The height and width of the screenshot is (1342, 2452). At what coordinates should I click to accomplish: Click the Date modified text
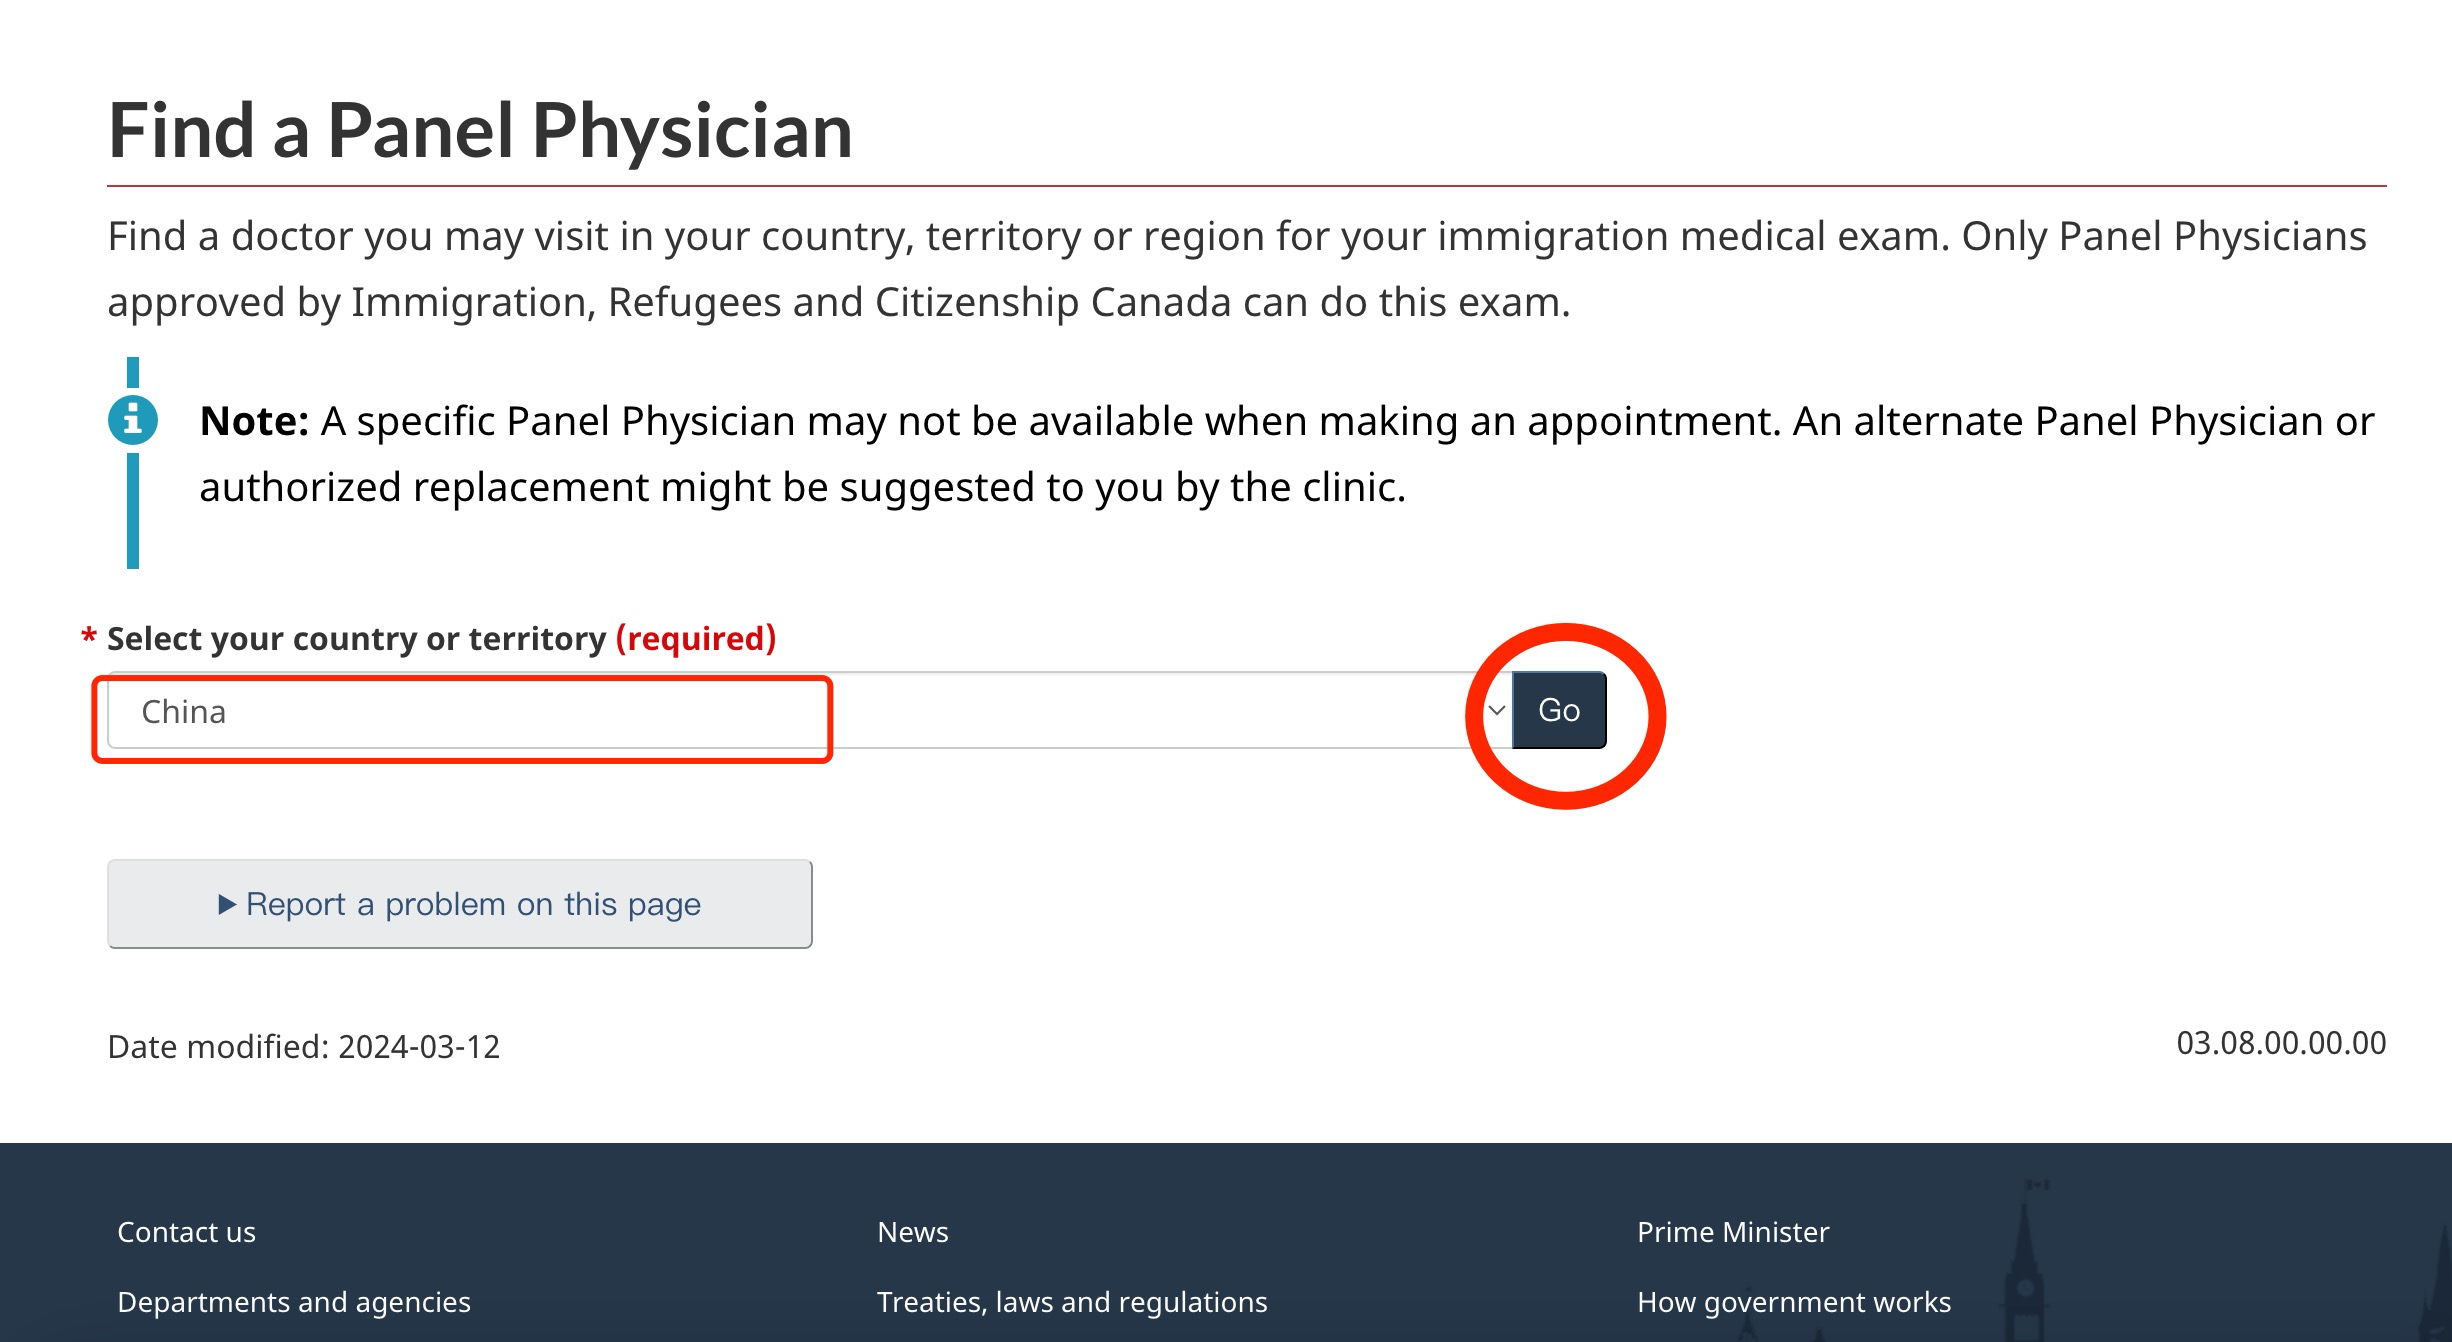303,1046
